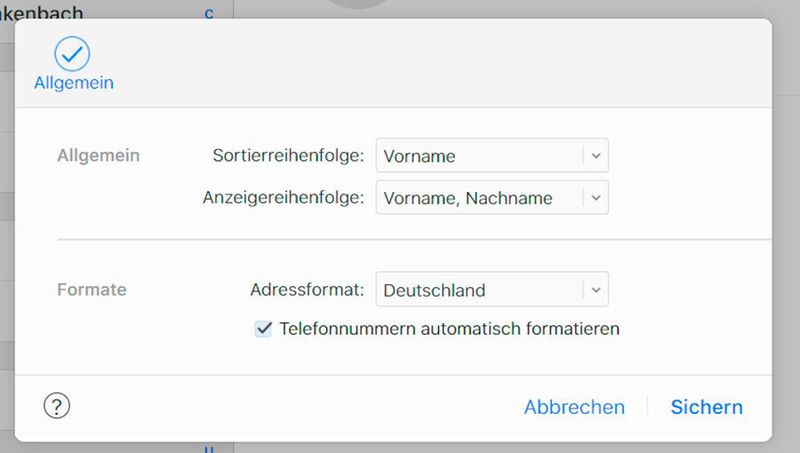Click the gray Allgemein section heading
The height and width of the screenshot is (453, 800).
click(98, 155)
